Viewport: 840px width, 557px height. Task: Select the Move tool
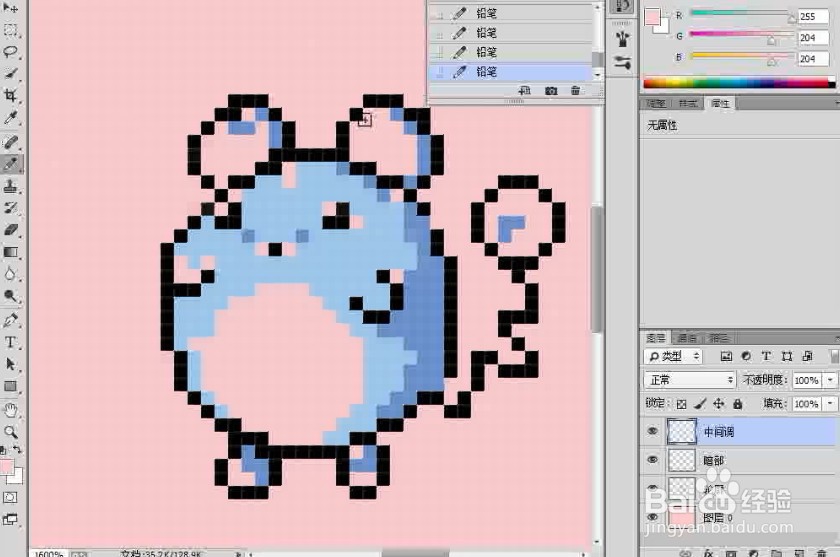[11, 8]
